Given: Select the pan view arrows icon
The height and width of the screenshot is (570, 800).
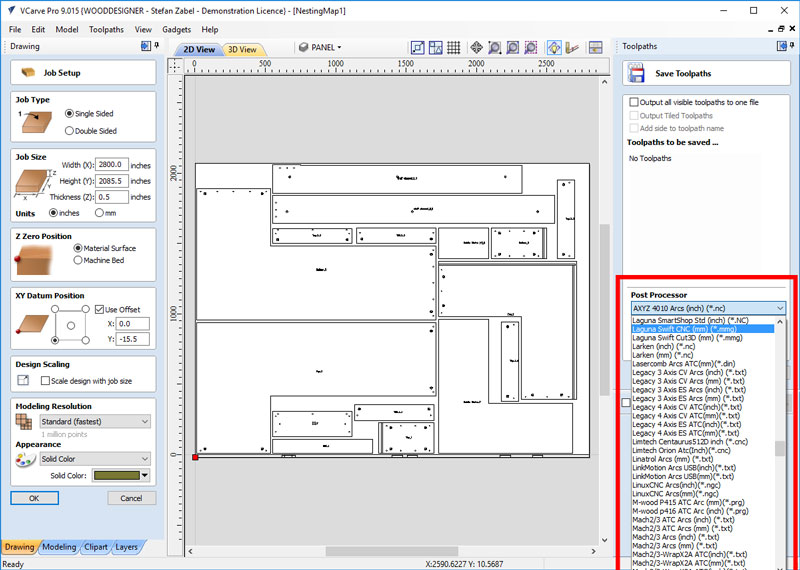Looking at the screenshot, I should click(476, 48).
